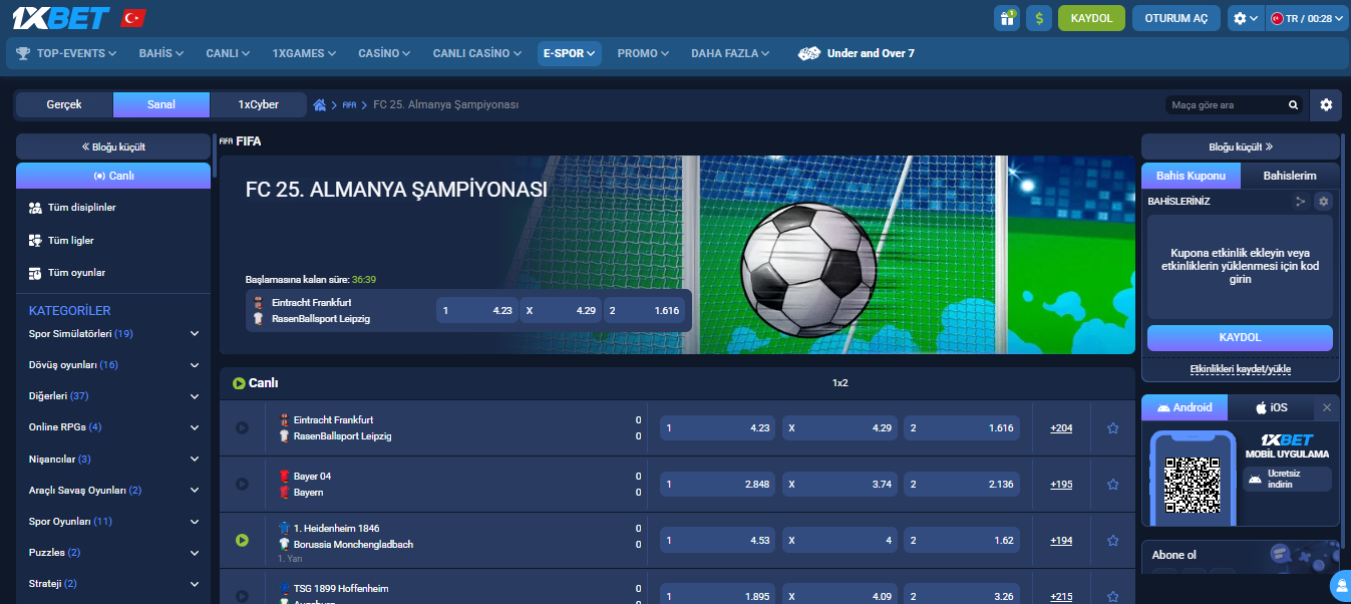This screenshot has width=1351, height=604.
Task: Collapse the right Bloğu küçült panel
Action: 1240,146
